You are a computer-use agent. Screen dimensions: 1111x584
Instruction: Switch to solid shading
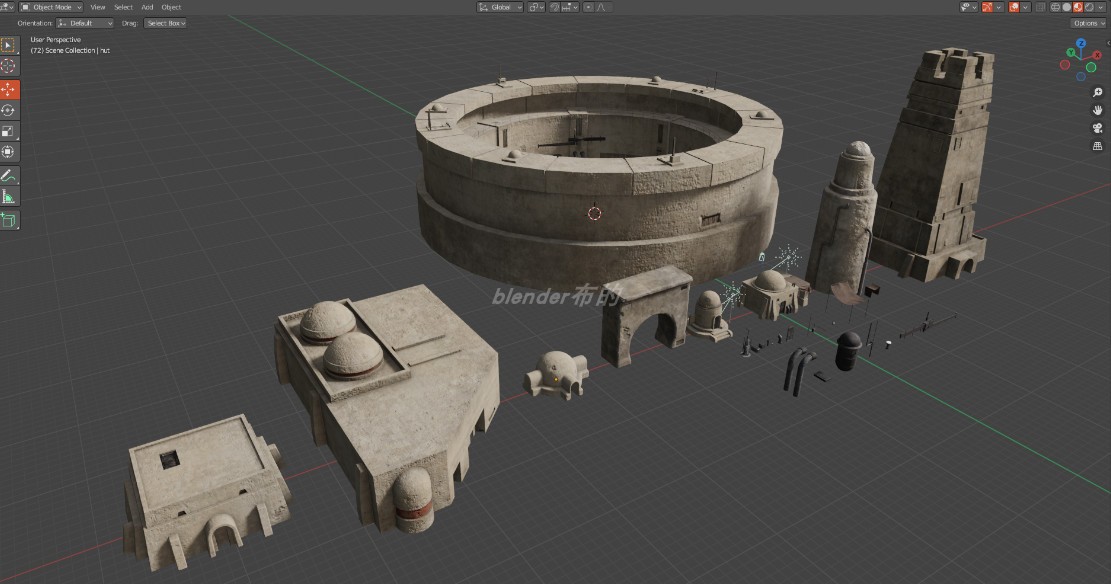click(x=1067, y=7)
